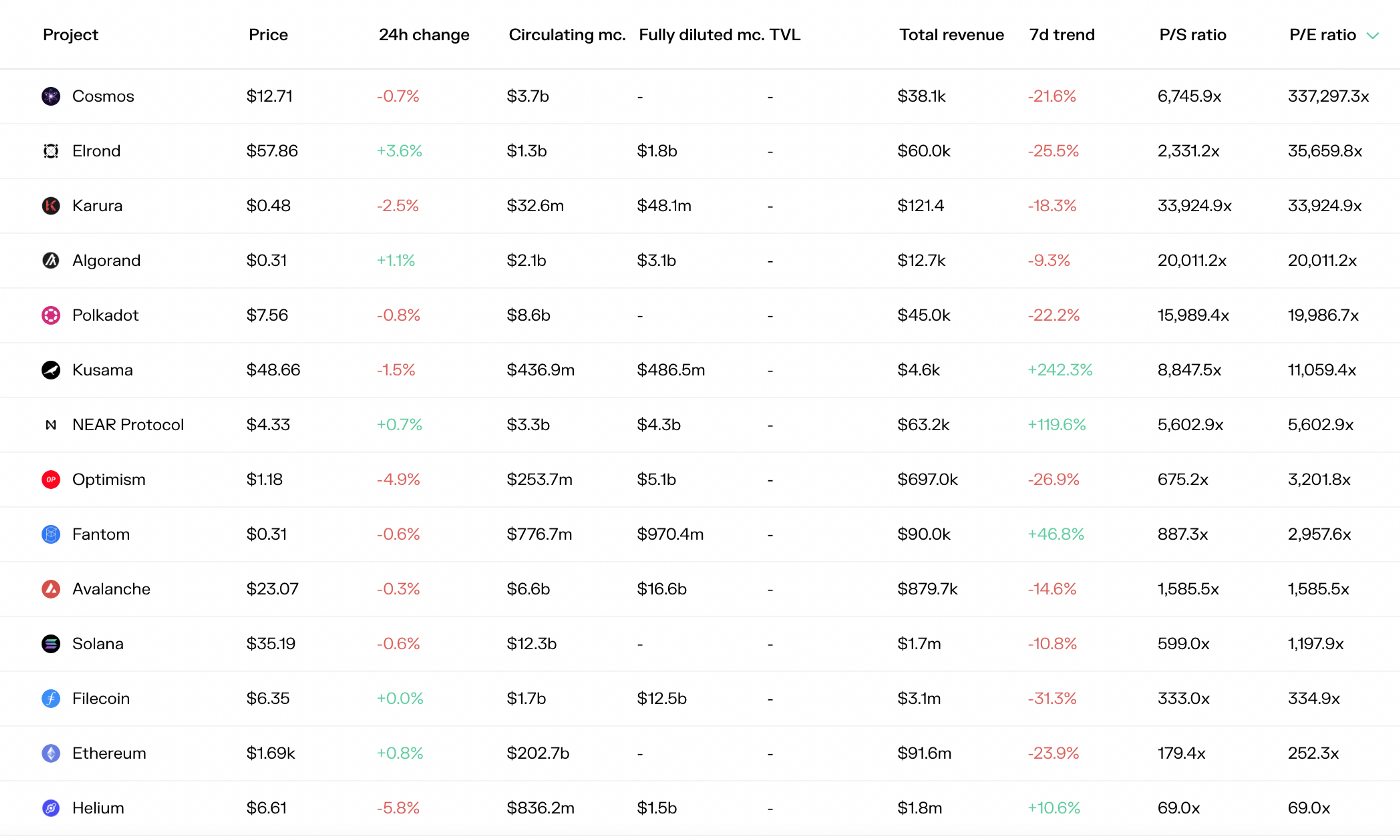Click the Helium logo icon
This screenshot has width=1400, height=836.
51,808
